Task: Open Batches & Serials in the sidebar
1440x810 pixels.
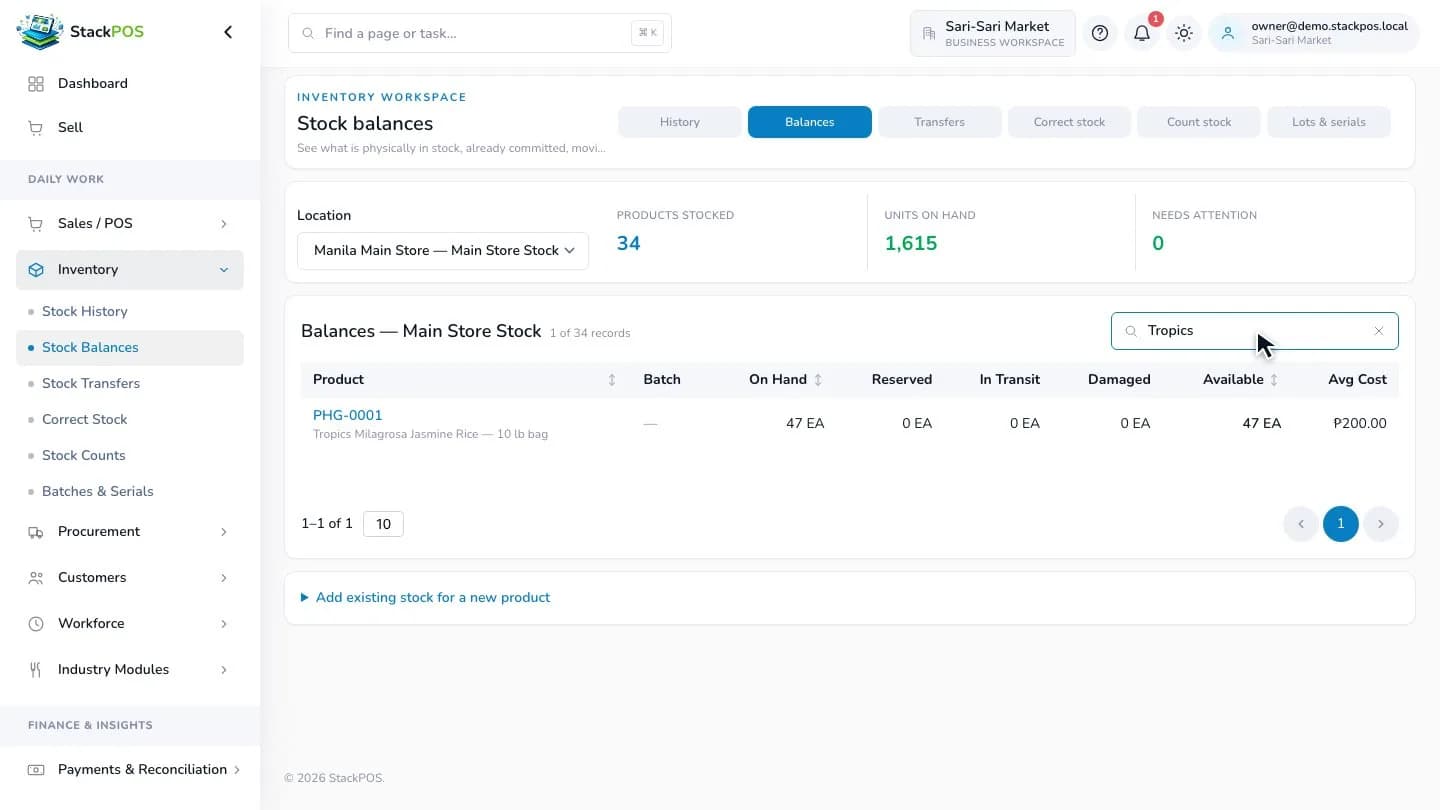Action: tap(130, 492)
